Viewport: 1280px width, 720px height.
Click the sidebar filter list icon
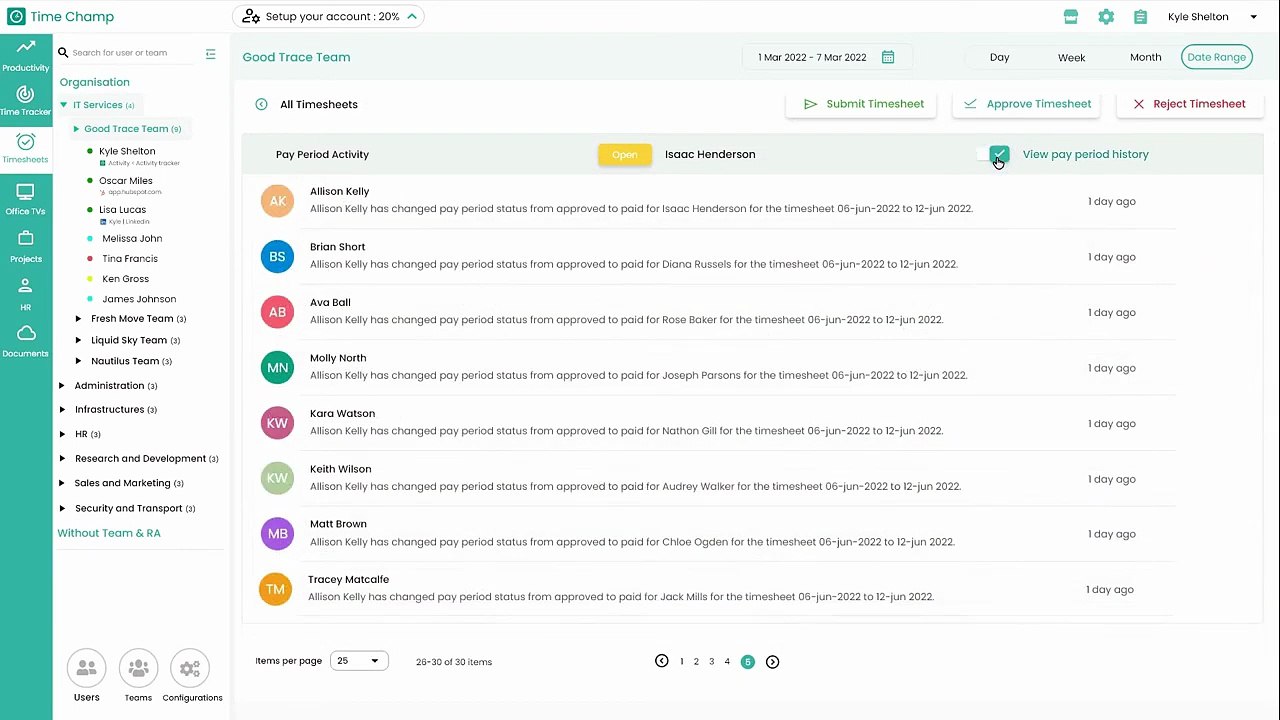tap(210, 54)
